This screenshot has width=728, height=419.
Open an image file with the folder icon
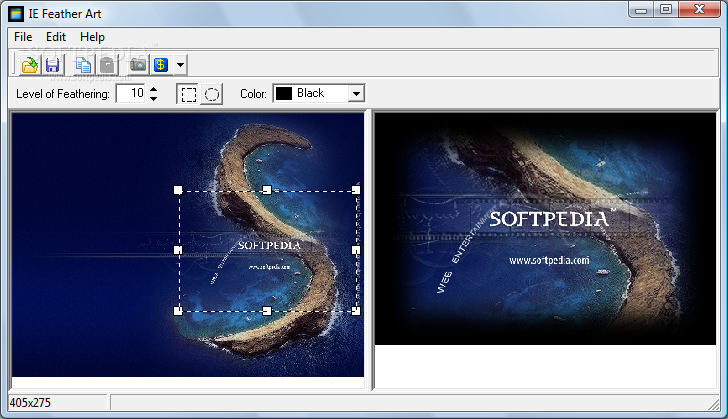point(30,65)
